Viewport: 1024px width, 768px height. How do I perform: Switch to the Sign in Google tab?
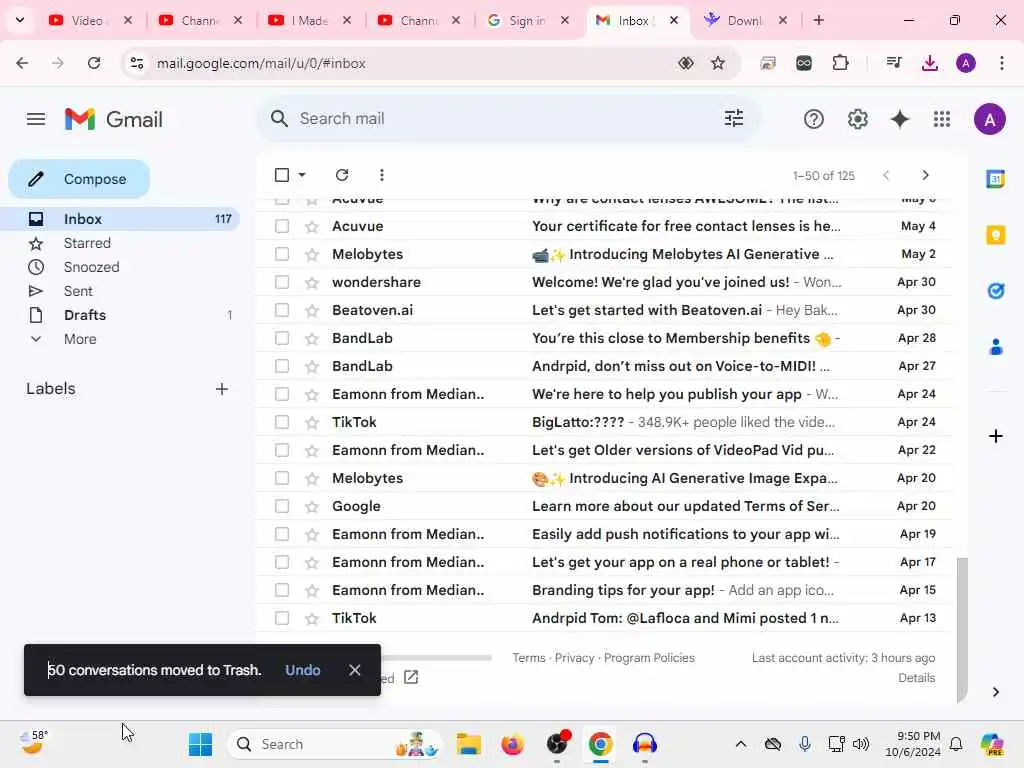[x=528, y=20]
